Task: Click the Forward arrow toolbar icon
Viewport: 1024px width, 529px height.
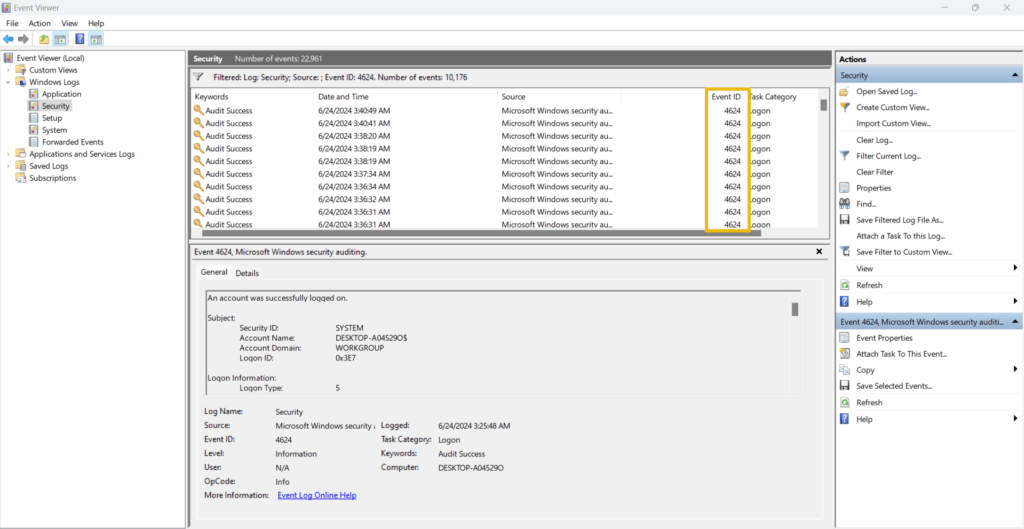Action: click(x=24, y=39)
